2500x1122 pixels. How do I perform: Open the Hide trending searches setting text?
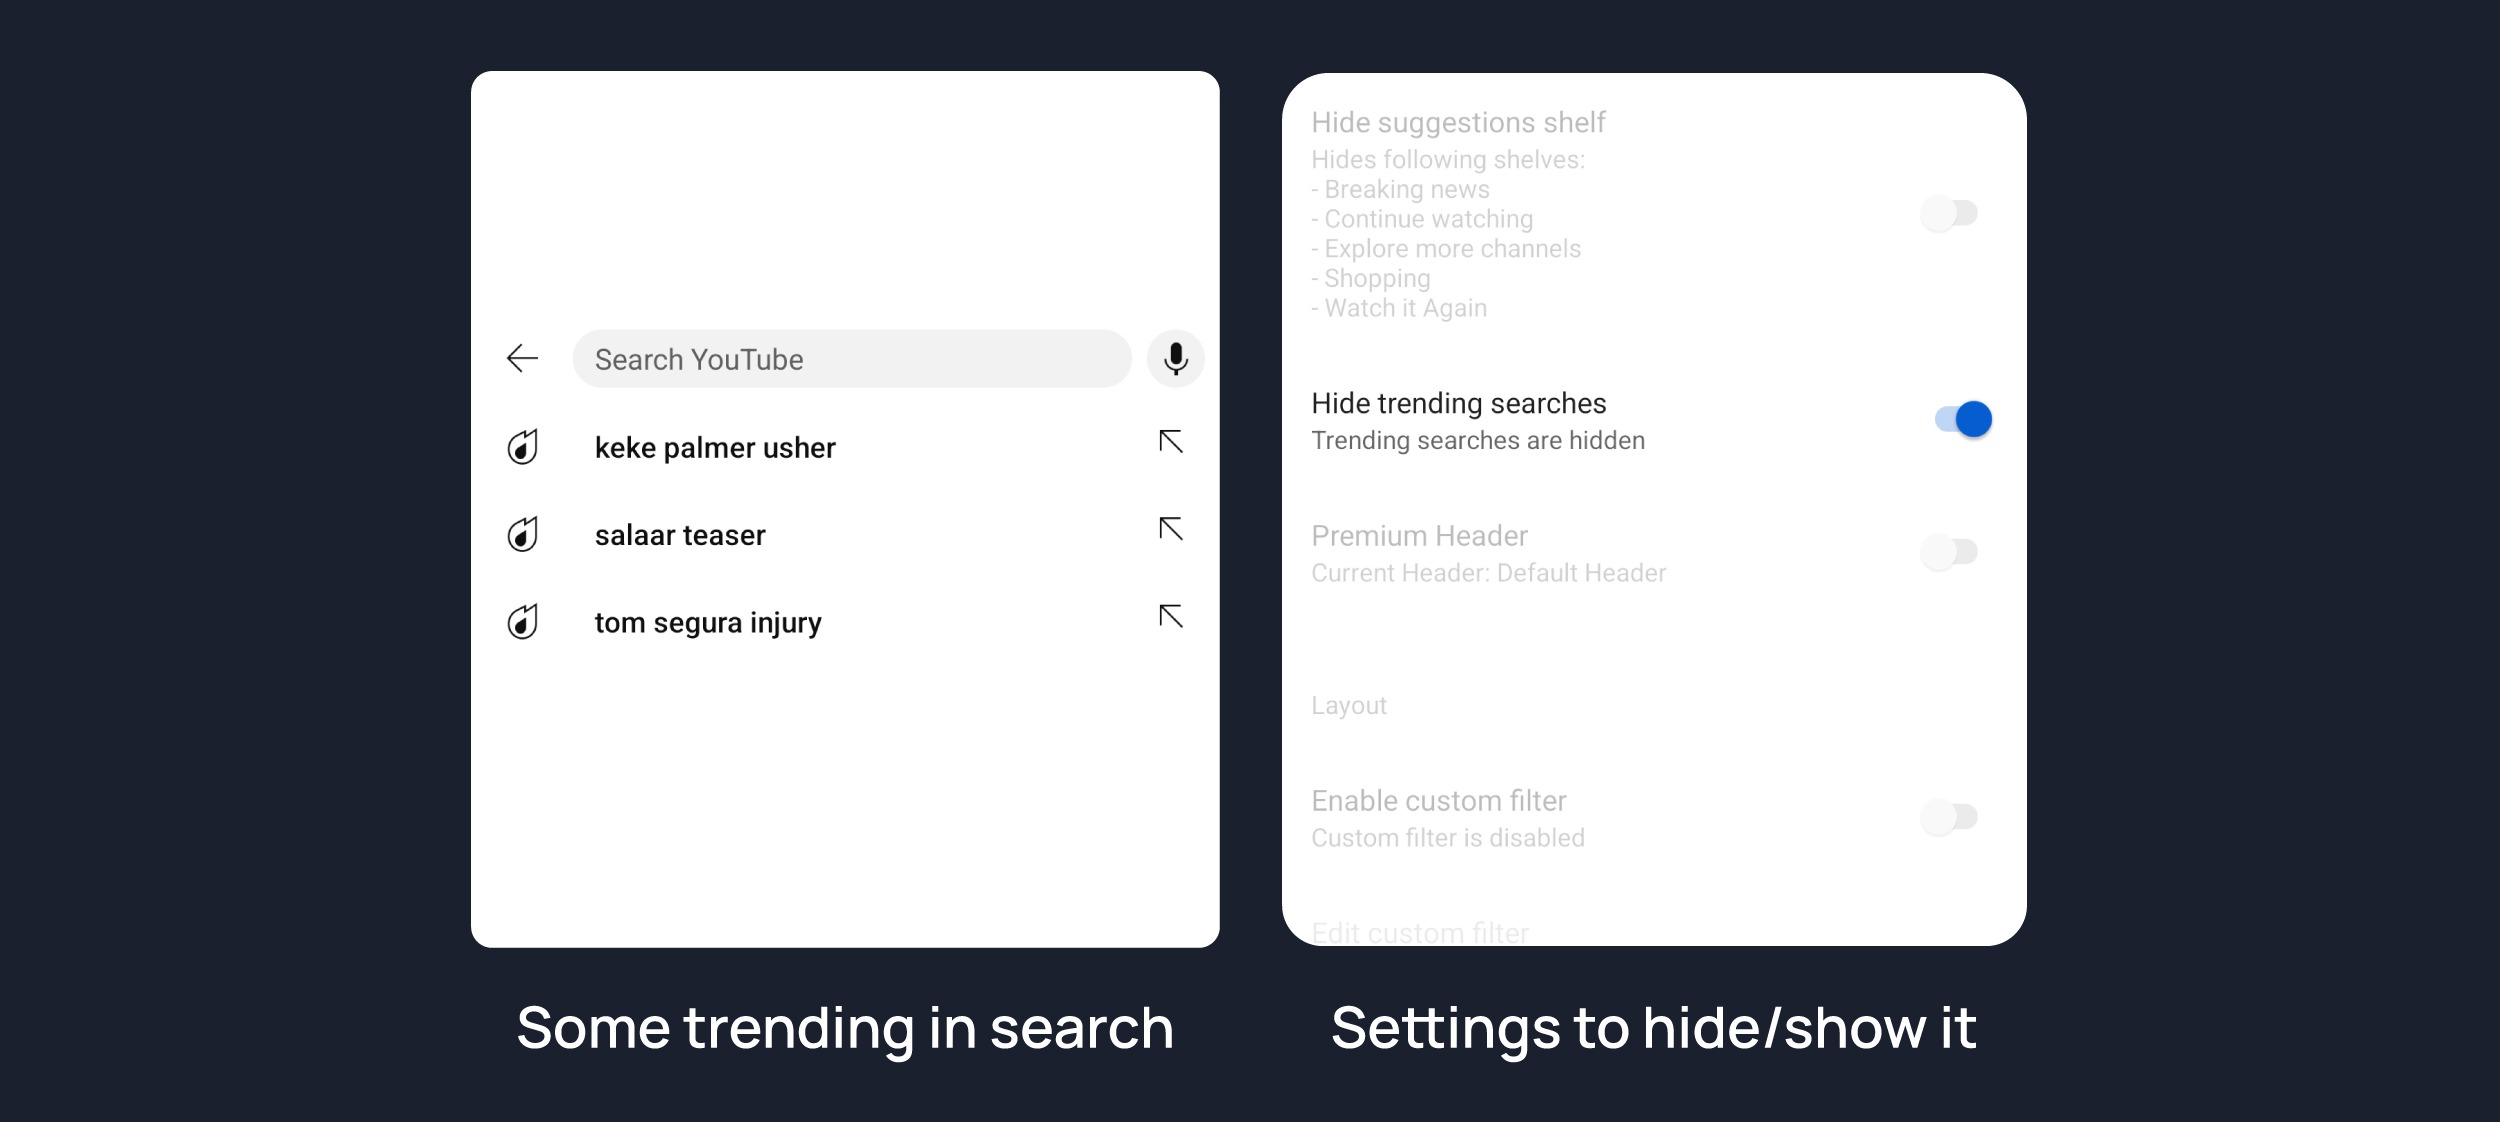coord(1458,403)
